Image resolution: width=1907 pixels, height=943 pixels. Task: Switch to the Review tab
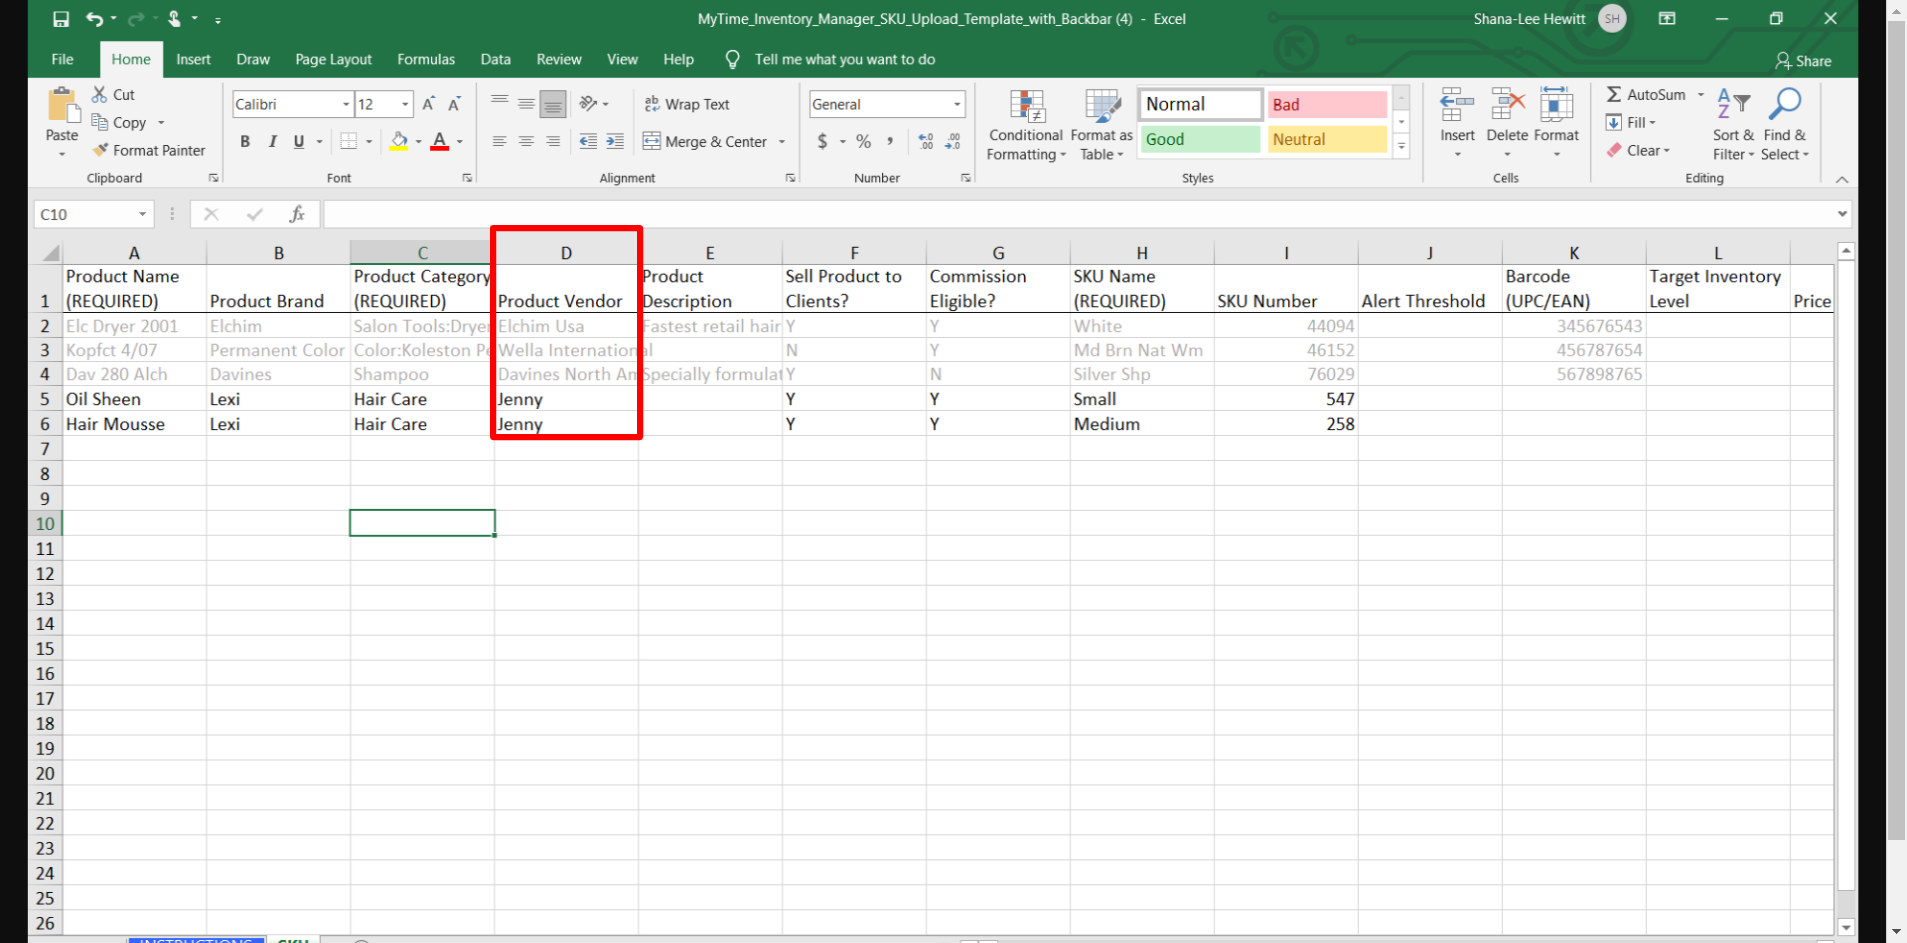(559, 59)
